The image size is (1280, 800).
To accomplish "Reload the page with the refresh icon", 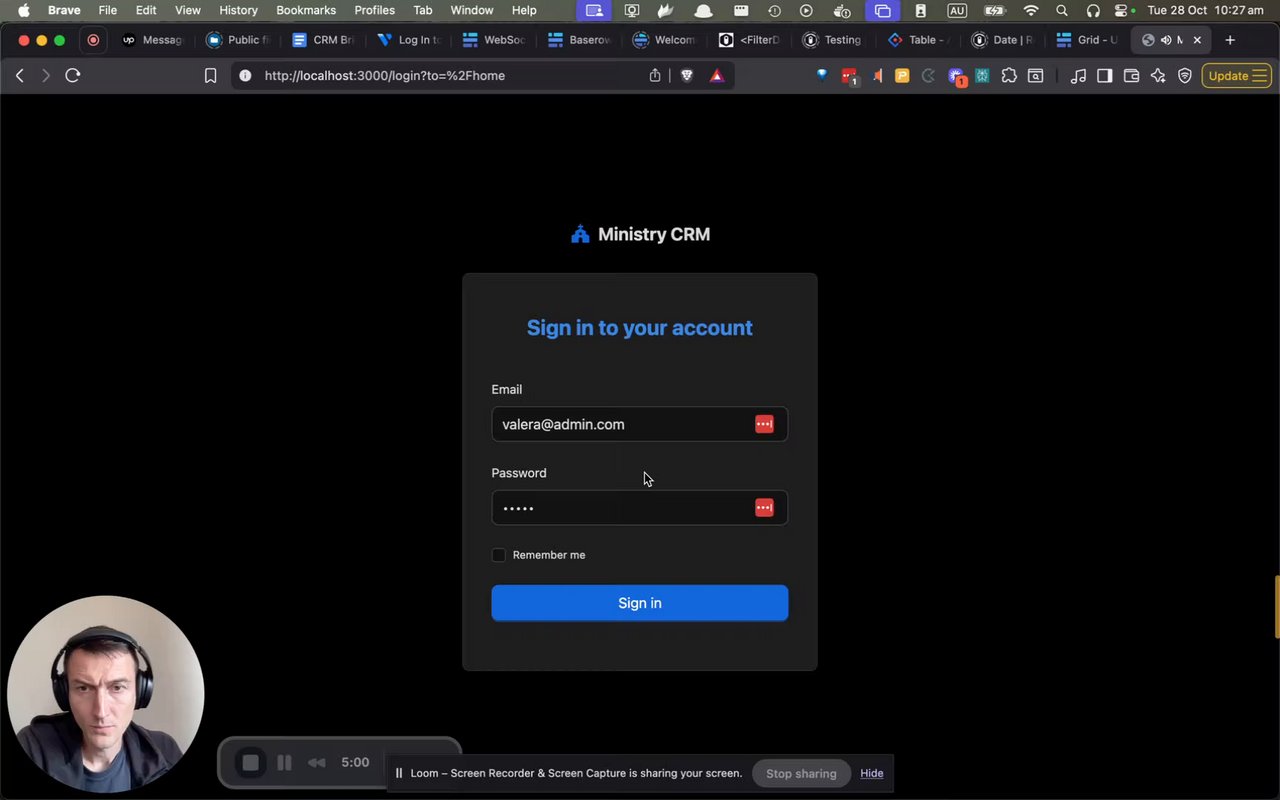I will 73,75.
